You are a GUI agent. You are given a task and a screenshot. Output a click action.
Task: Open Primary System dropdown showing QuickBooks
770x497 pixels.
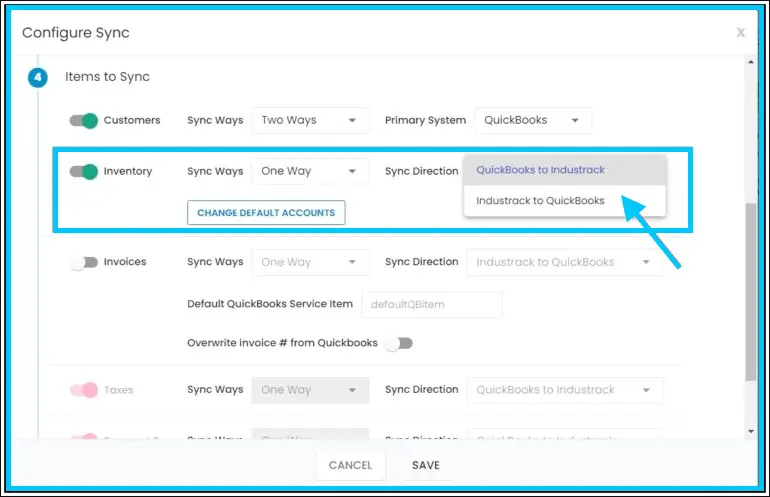click(533, 120)
